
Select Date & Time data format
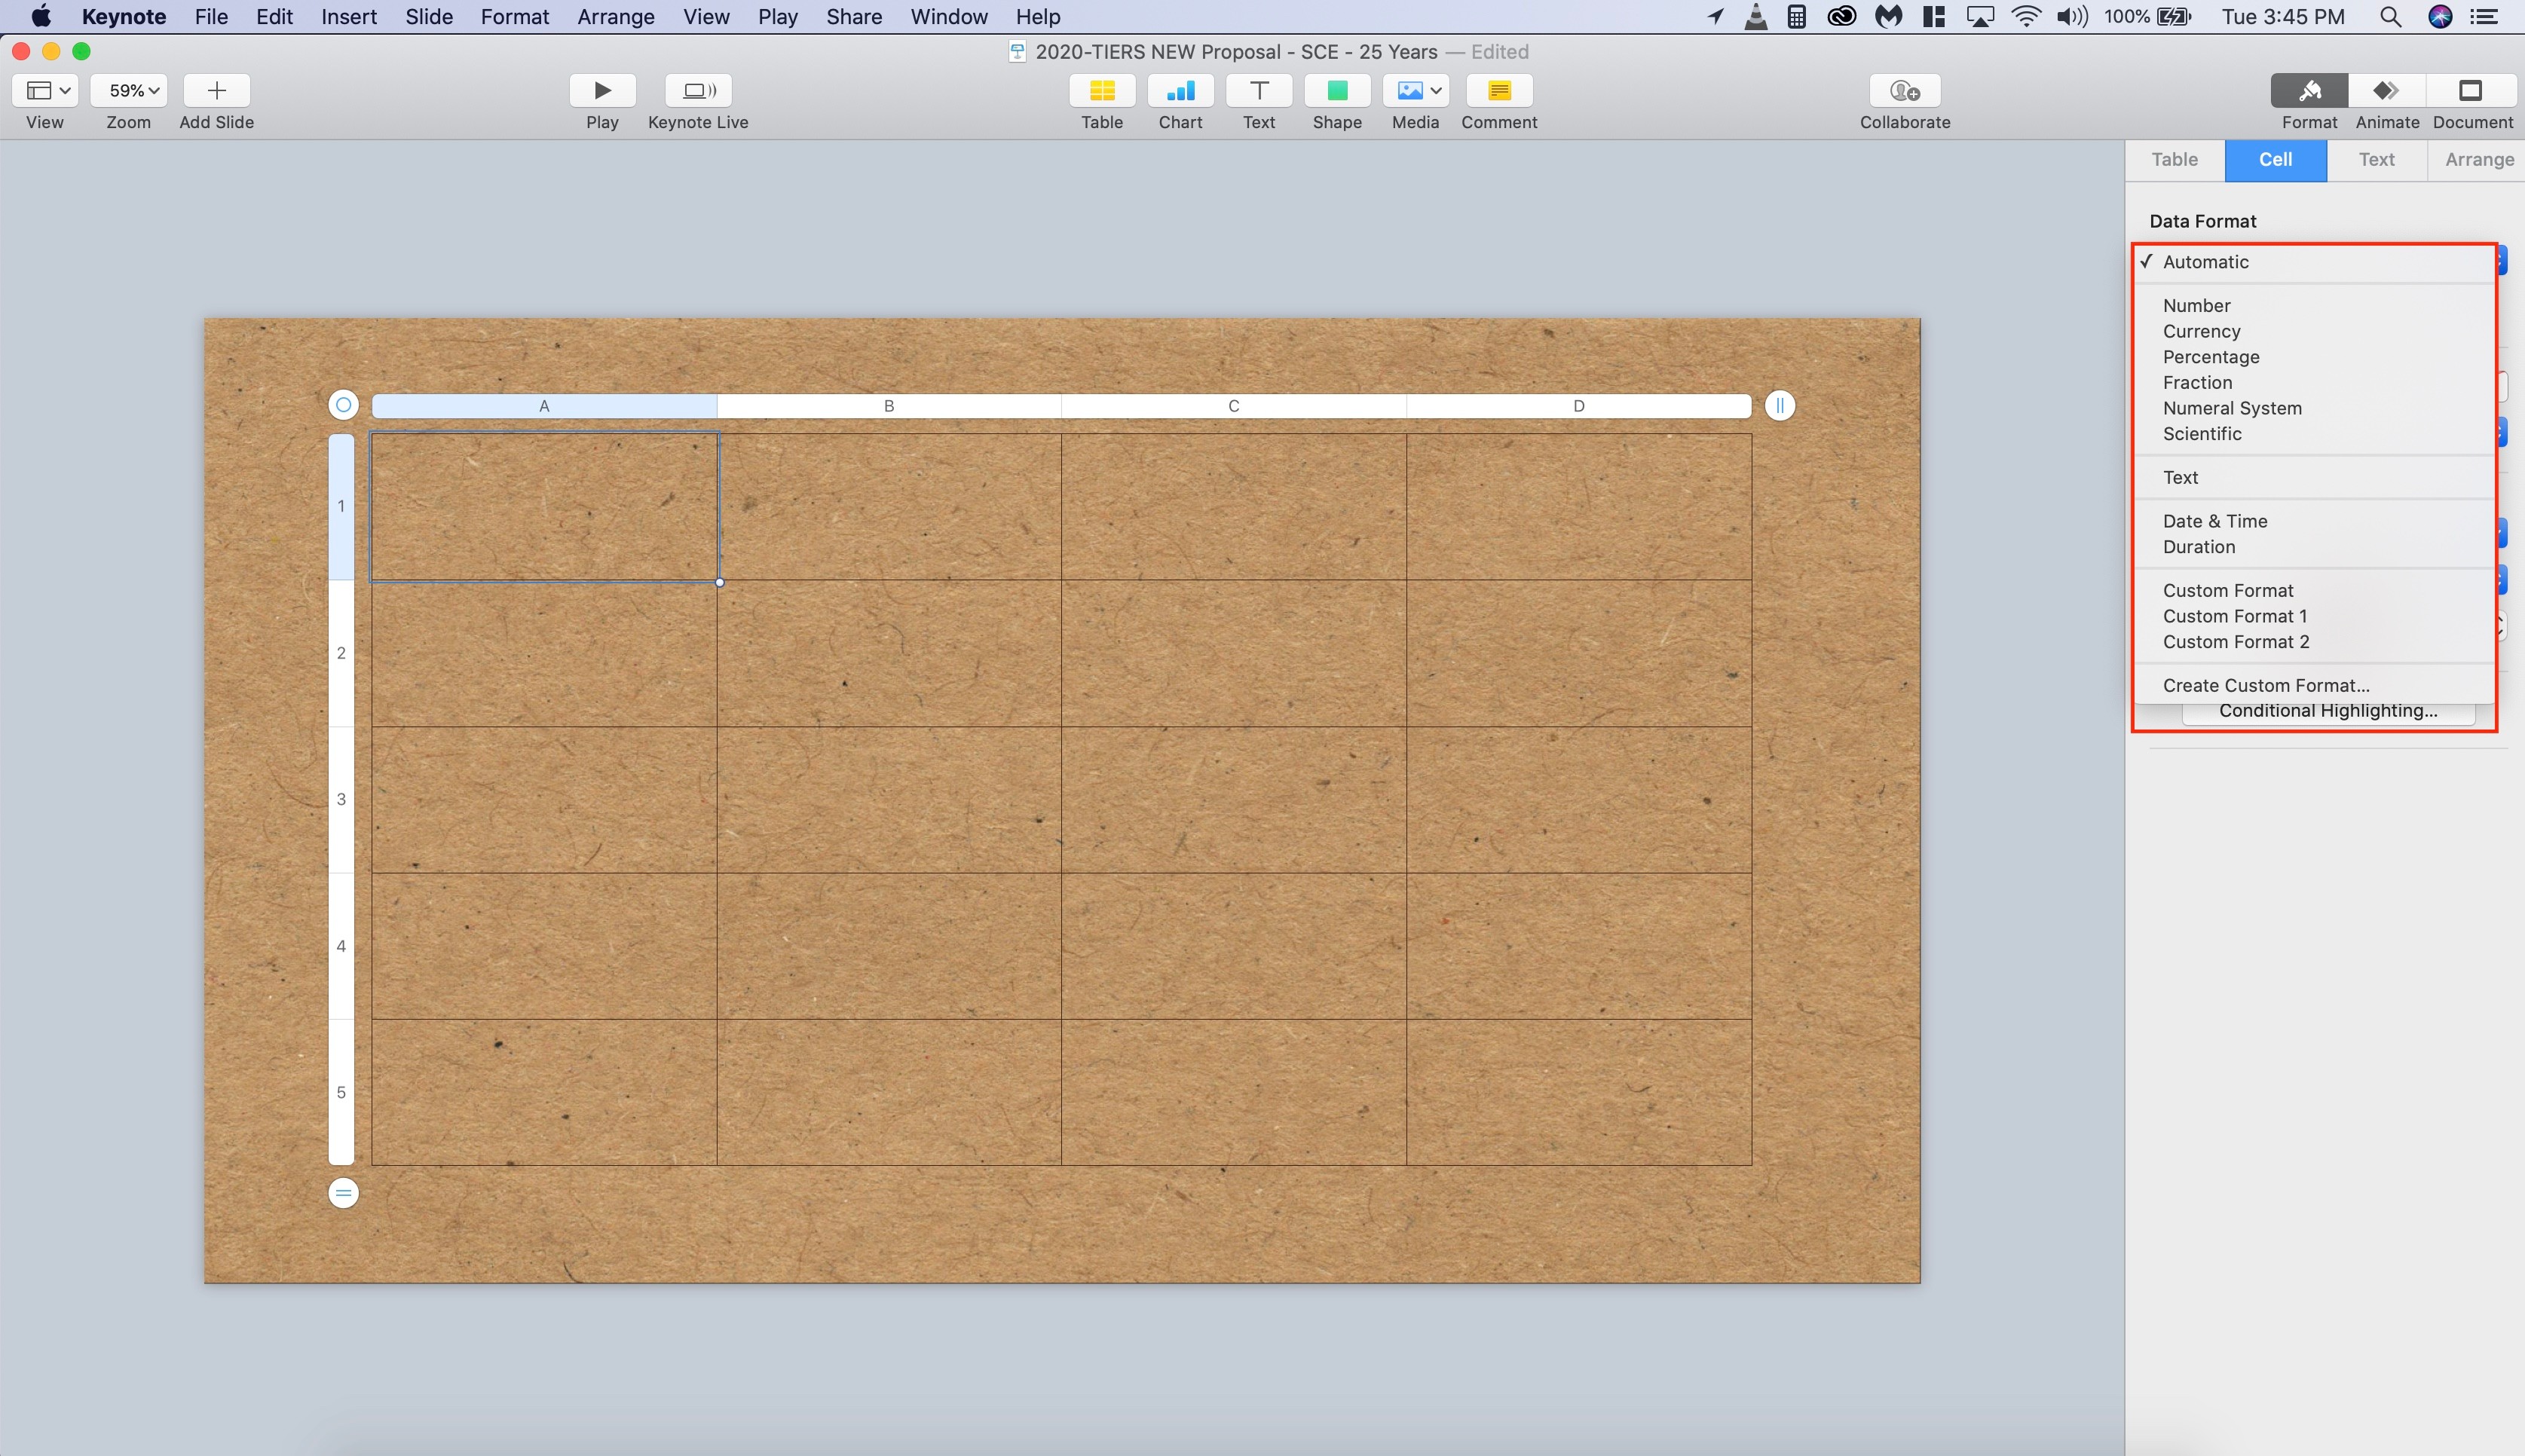coord(2214,521)
